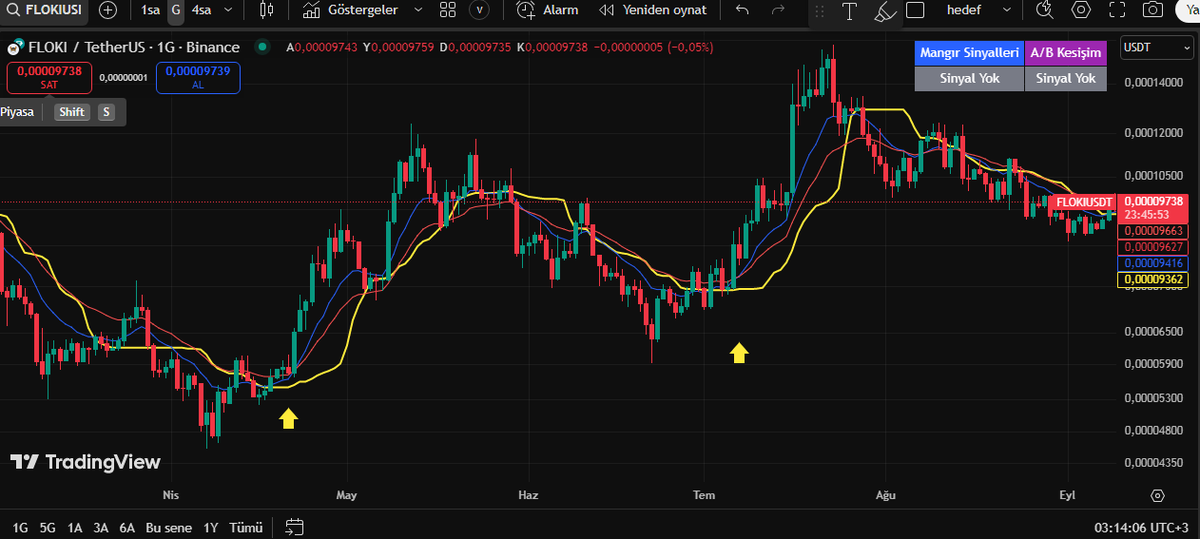
Task: Set range to 5G
Action: coord(48,527)
